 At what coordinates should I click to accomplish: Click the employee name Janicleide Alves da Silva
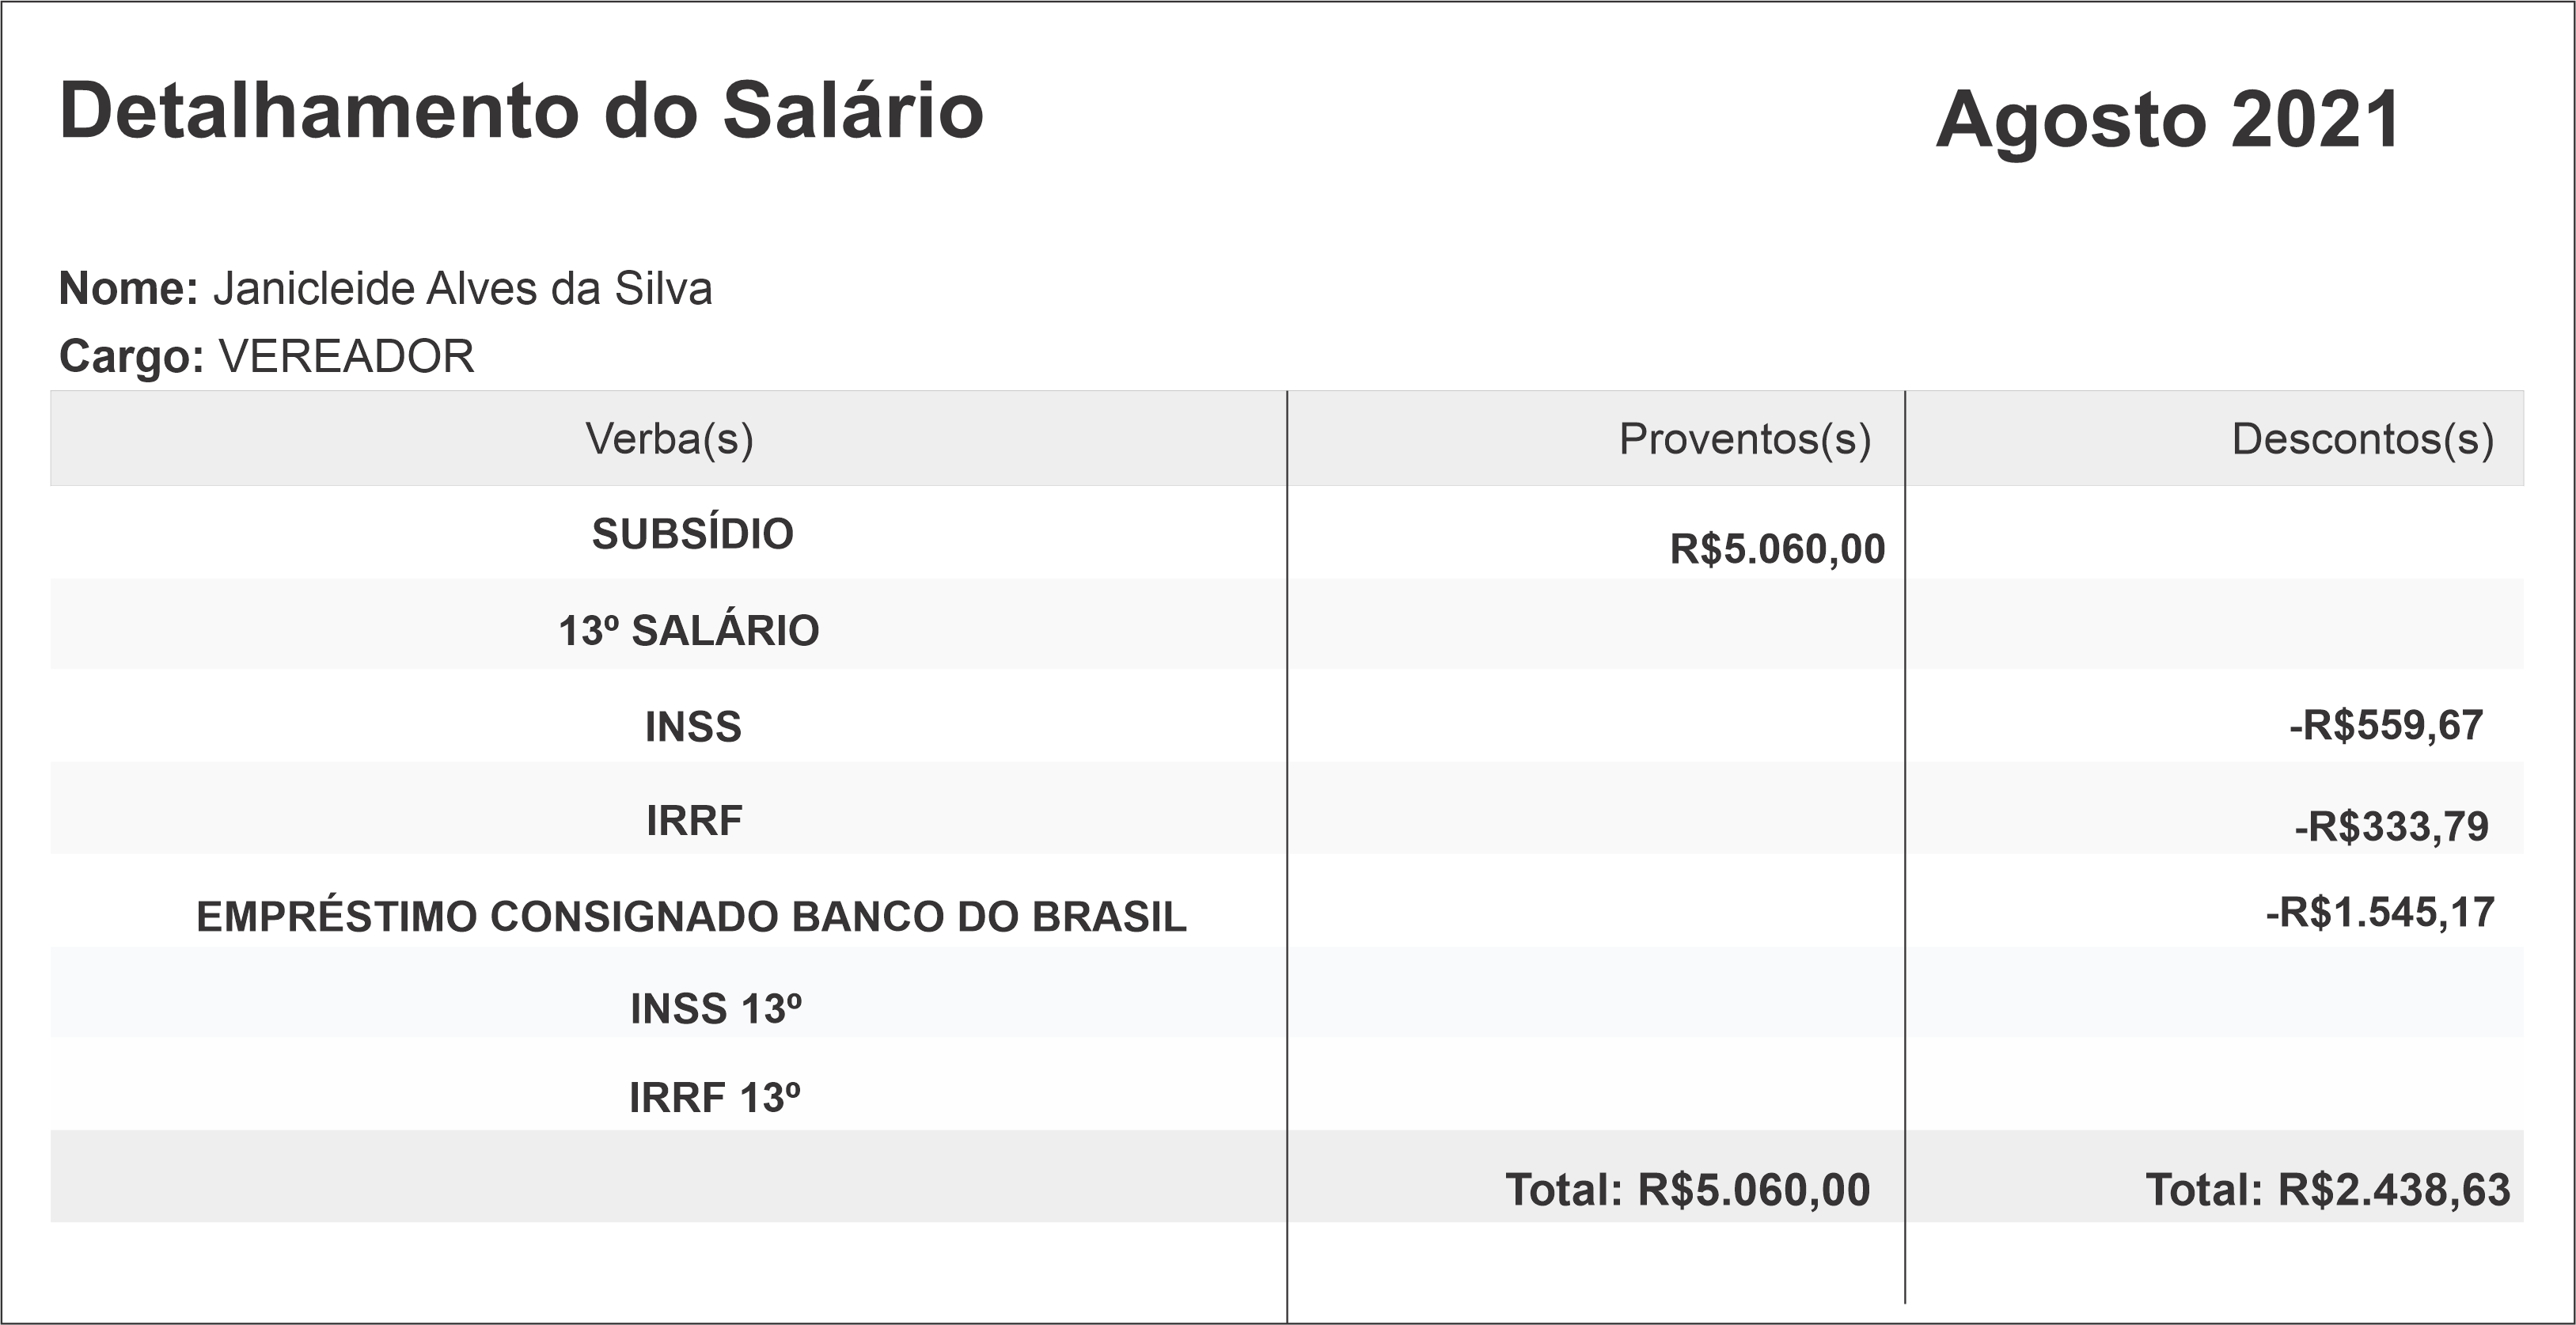click(462, 289)
